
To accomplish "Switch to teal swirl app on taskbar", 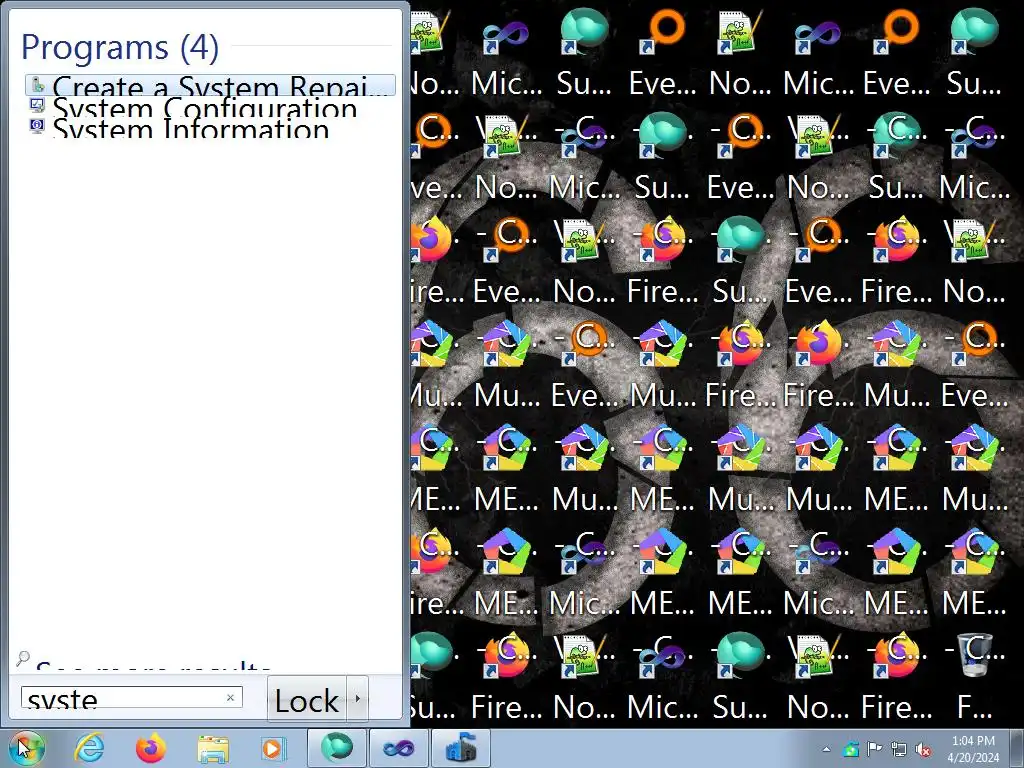I will coord(336,748).
